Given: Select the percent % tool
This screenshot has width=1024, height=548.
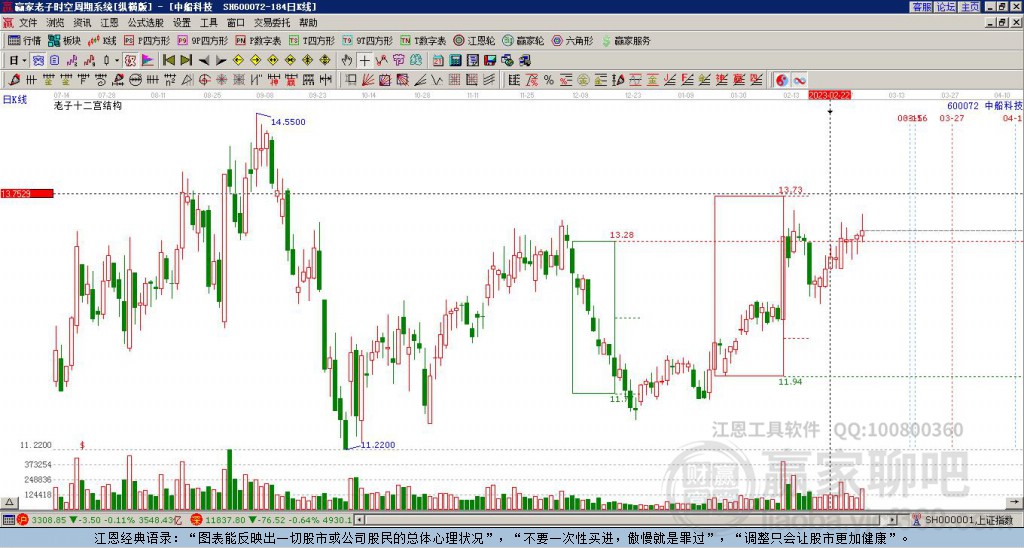Looking at the screenshot, I should coord(549,80).
